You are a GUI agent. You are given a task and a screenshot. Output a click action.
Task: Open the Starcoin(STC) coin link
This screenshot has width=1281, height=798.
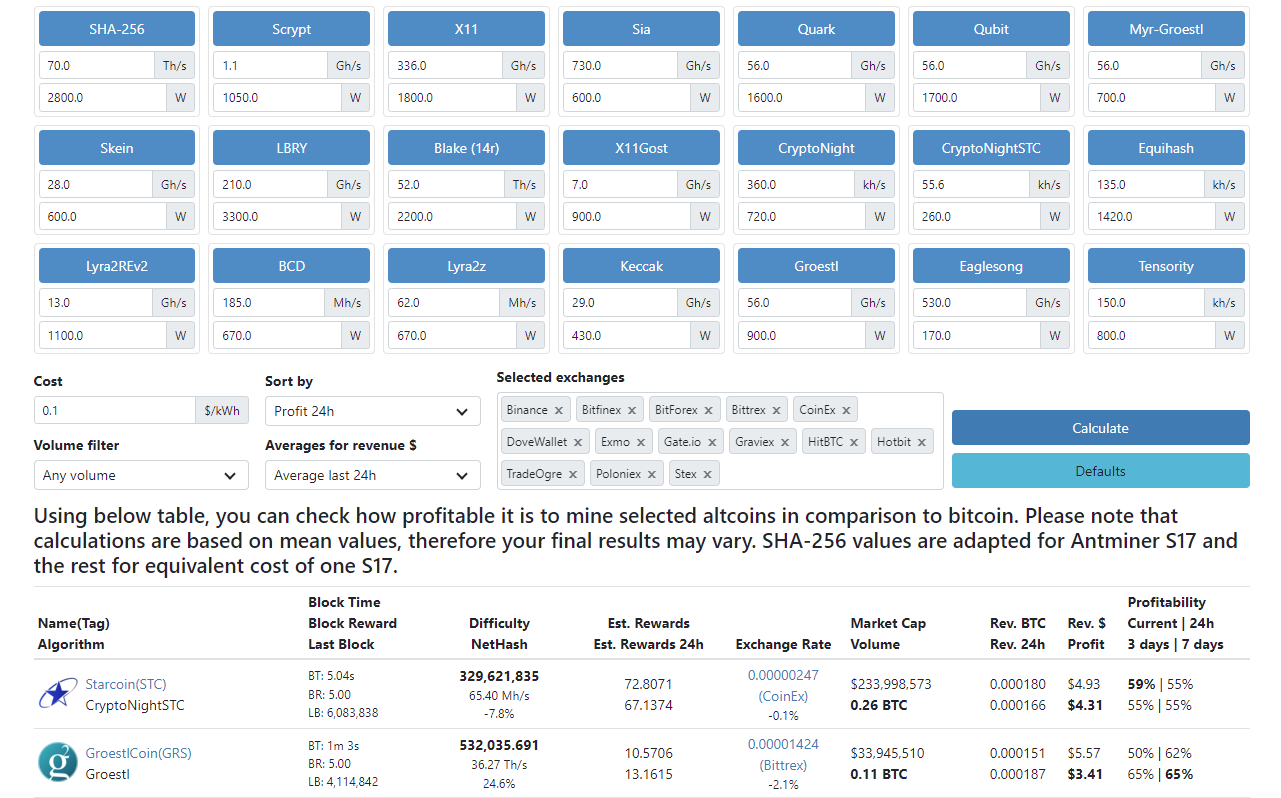tap(126, 684)
